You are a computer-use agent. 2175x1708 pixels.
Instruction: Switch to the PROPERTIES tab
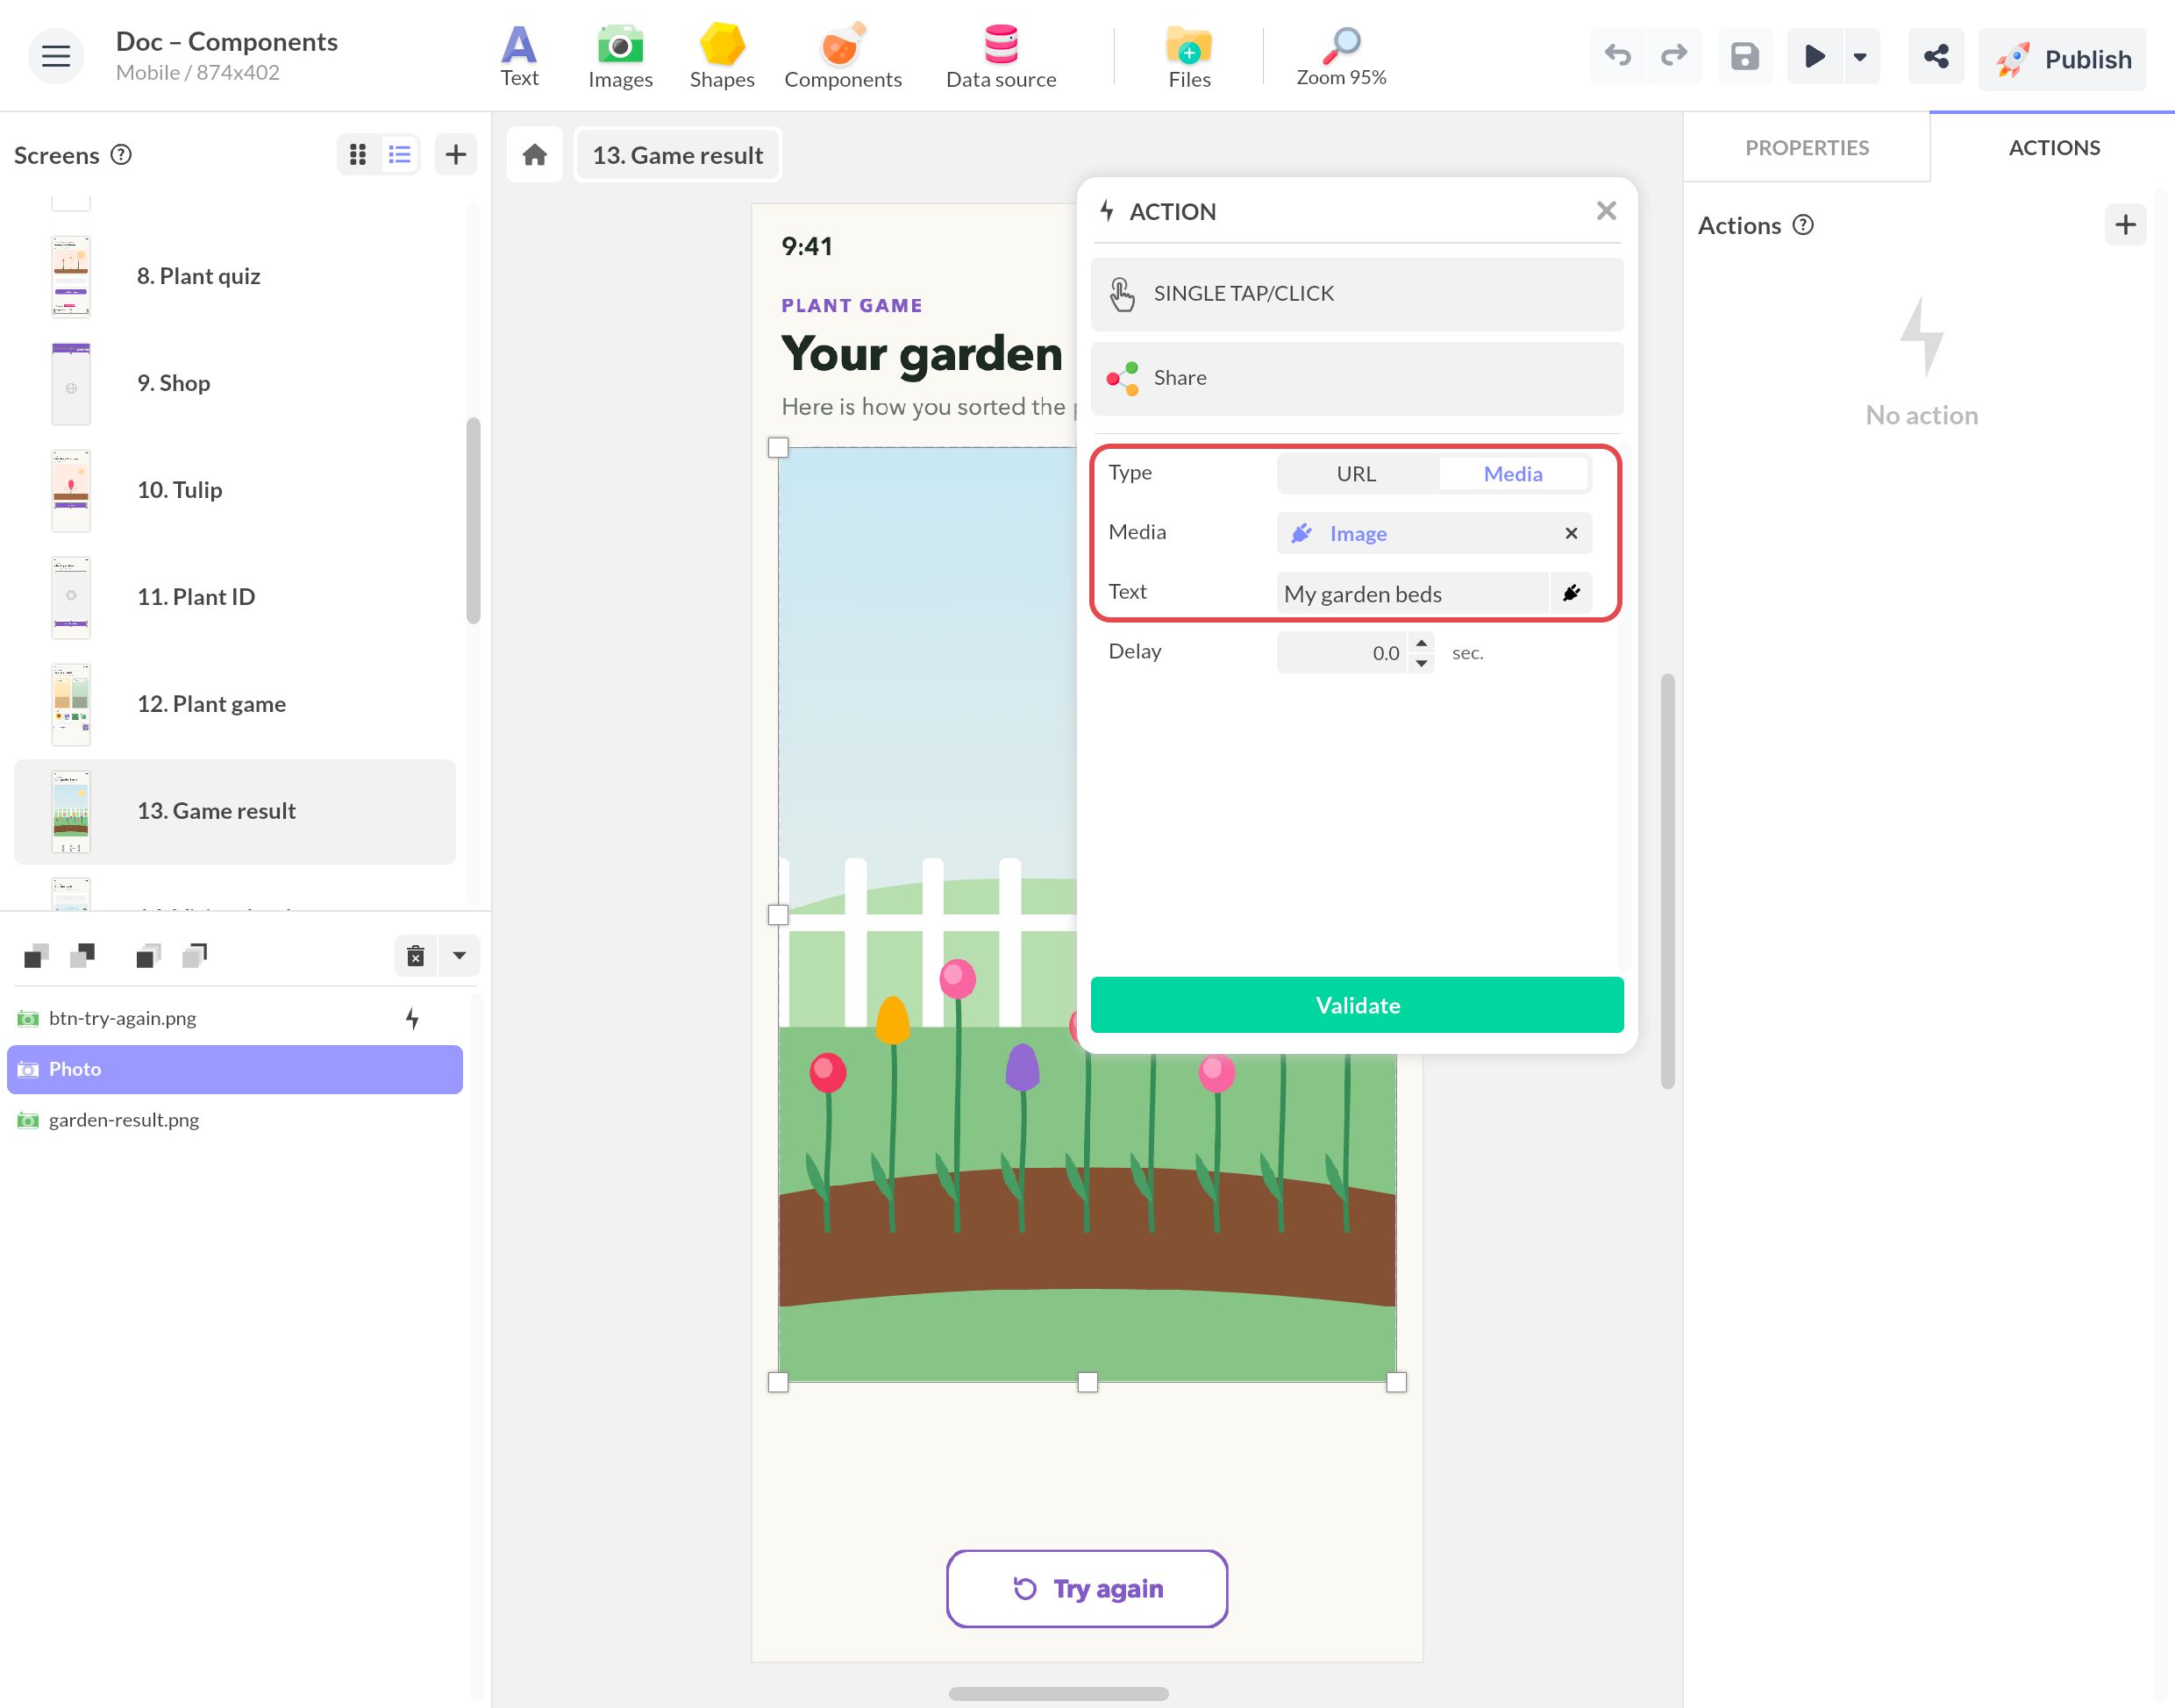(x=1807, y=147)
